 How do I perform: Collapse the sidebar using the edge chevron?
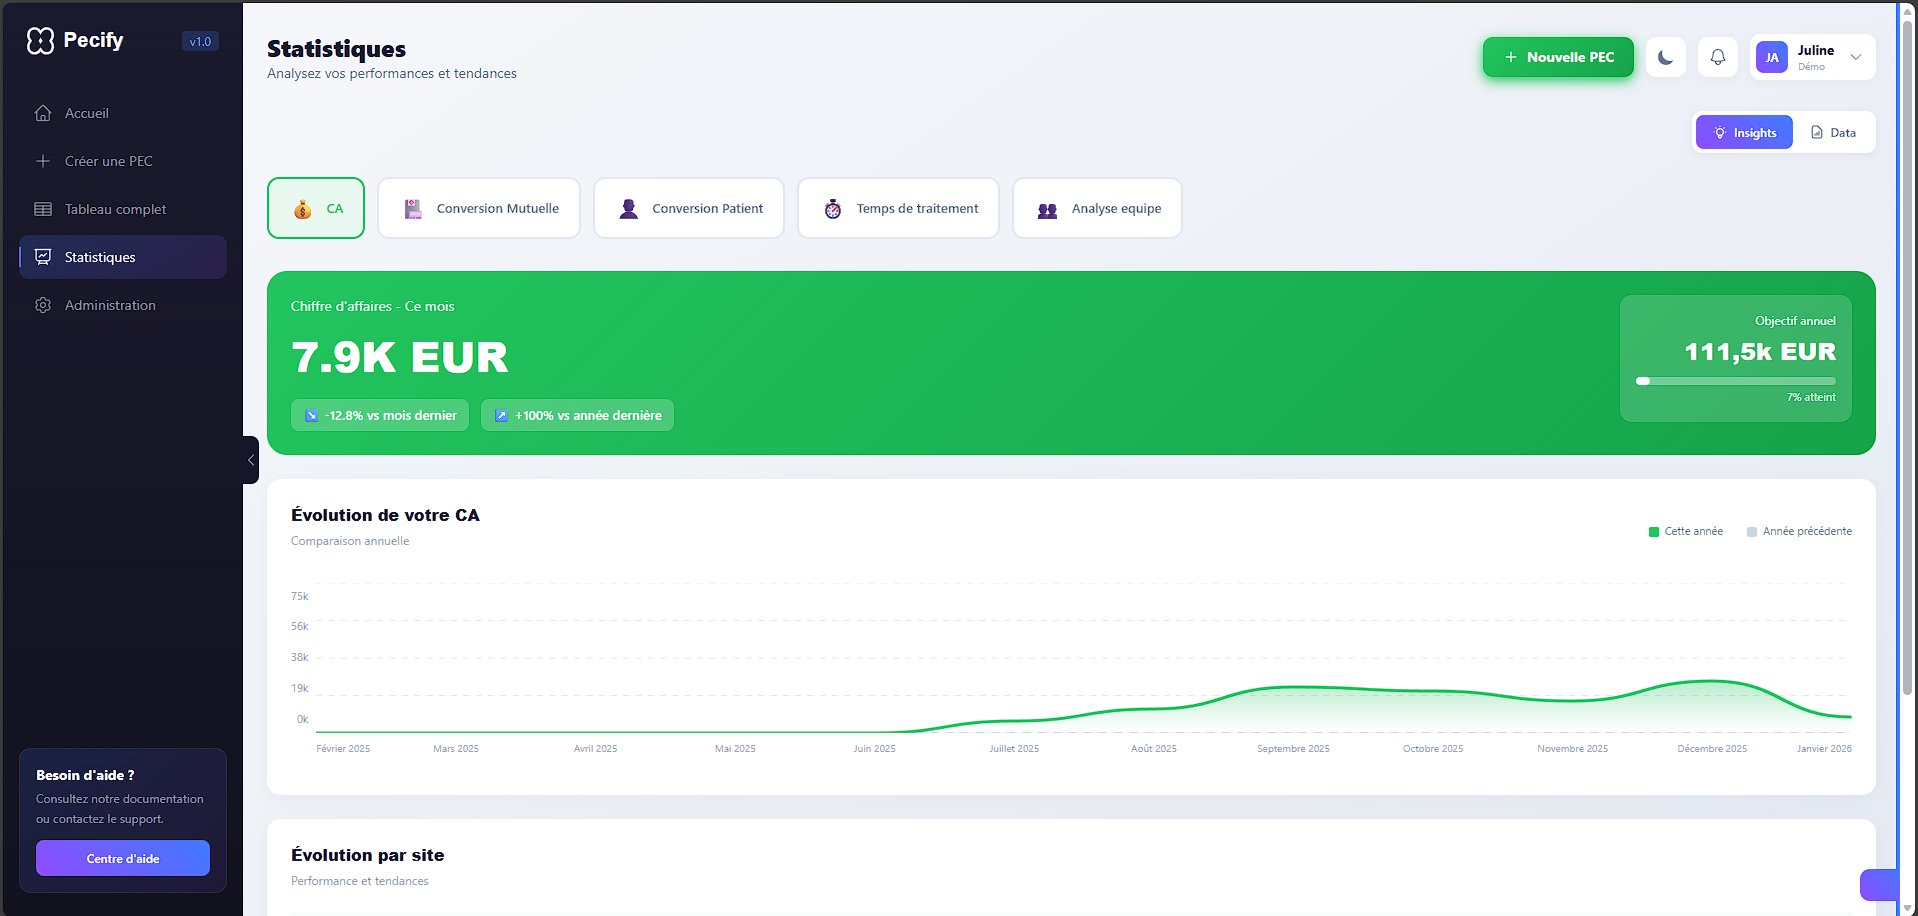(250, 460)
